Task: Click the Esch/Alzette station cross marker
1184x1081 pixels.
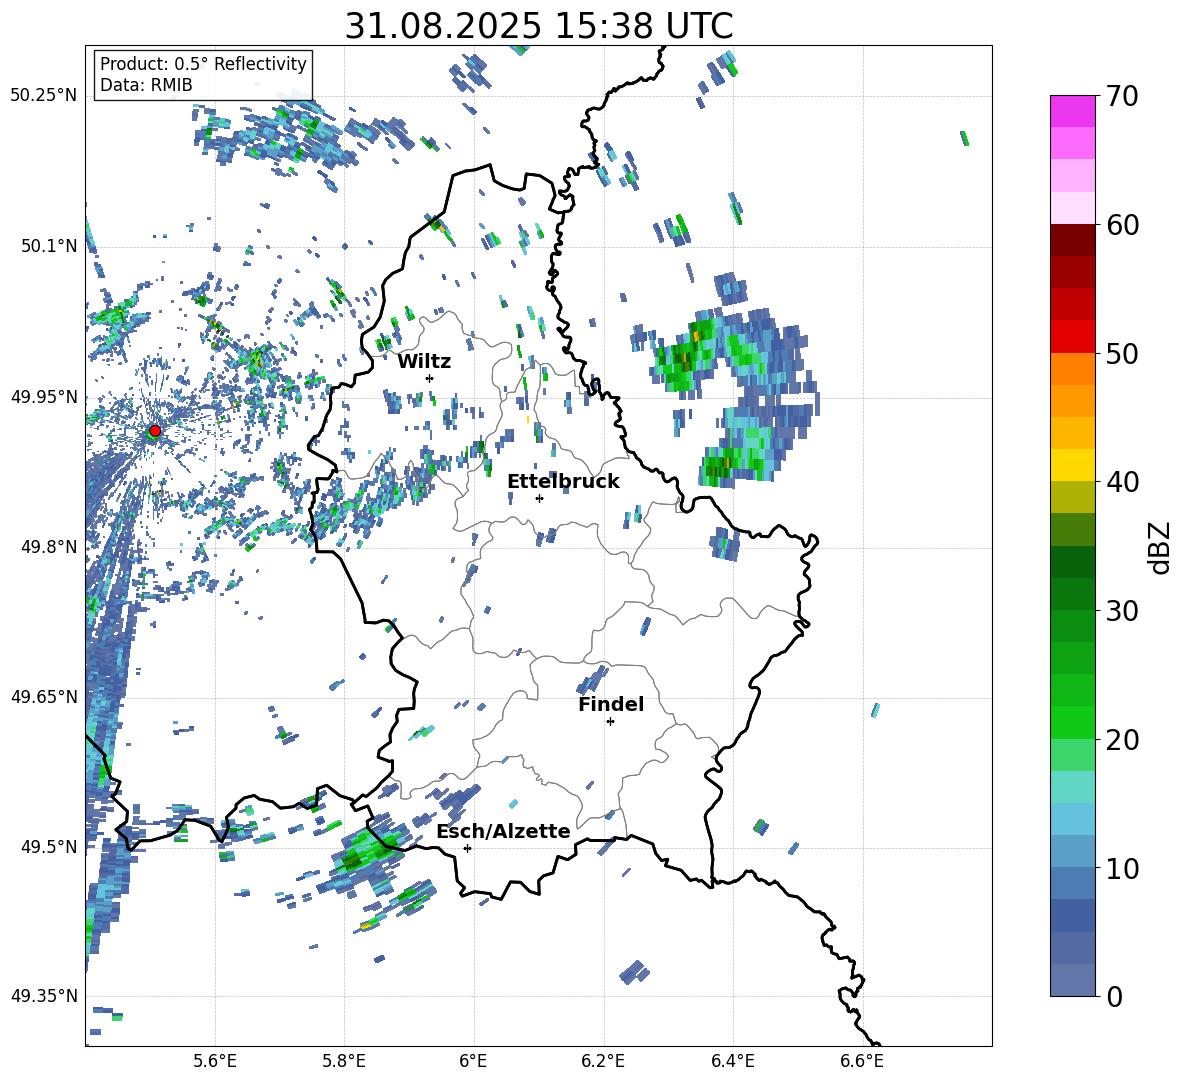Action: tap(467, 848)
